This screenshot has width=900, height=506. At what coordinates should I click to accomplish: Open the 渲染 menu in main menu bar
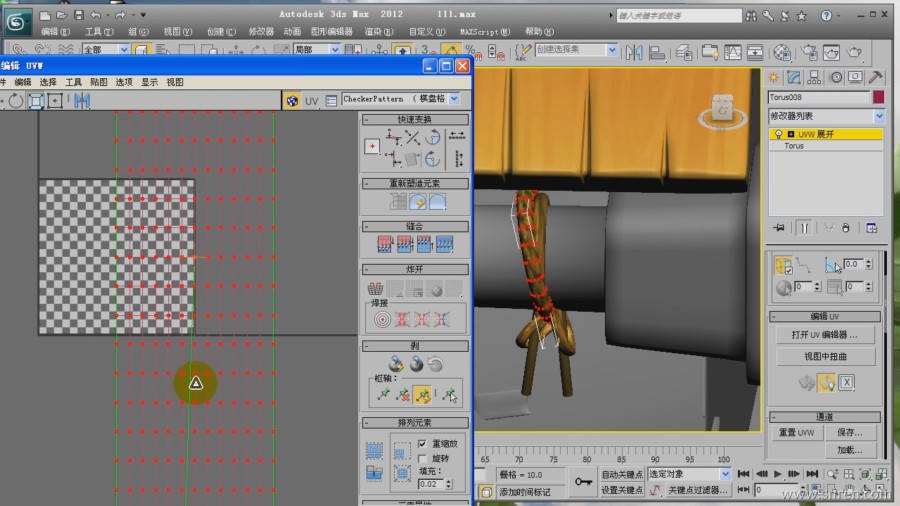(x=374, y=32)
